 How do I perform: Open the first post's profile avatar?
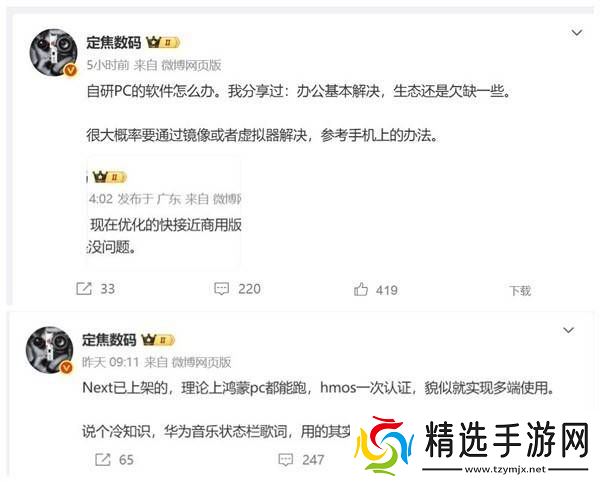coord(54,52)
